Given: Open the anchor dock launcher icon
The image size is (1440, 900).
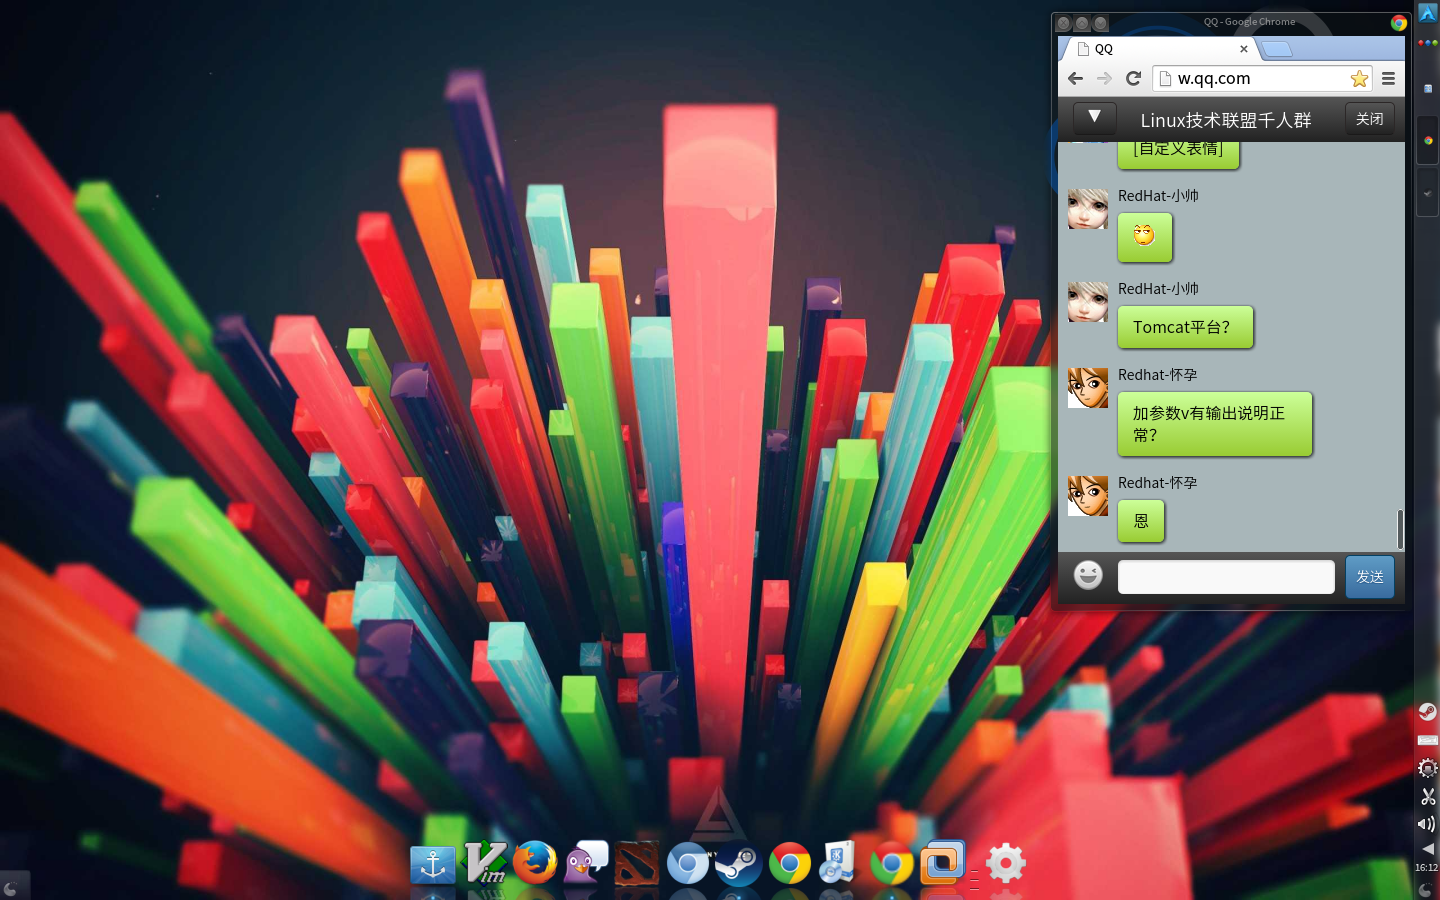Looking at the screenshot, I should (x=433, y=864).
